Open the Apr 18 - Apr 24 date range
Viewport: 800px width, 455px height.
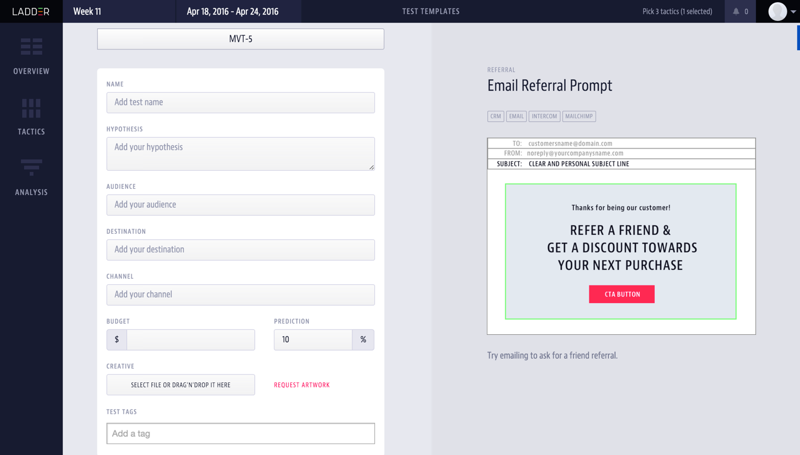233,11
